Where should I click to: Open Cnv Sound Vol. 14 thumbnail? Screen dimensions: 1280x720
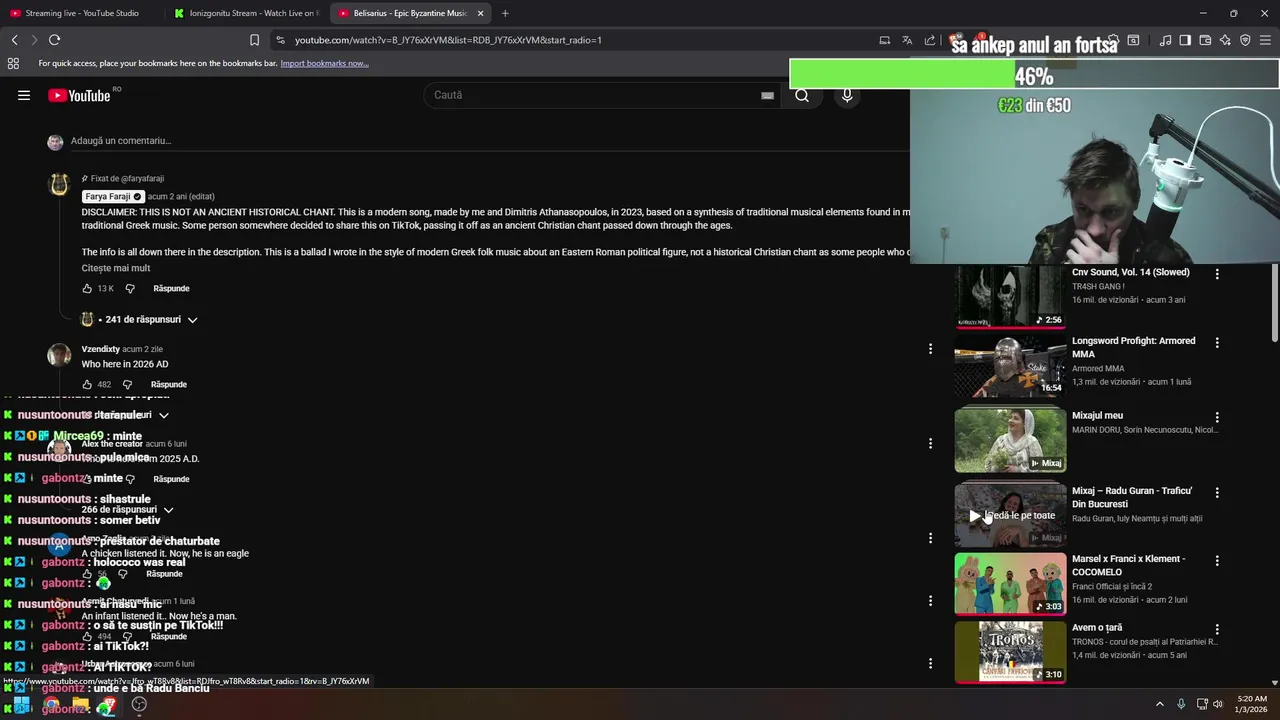point(1010,297)
